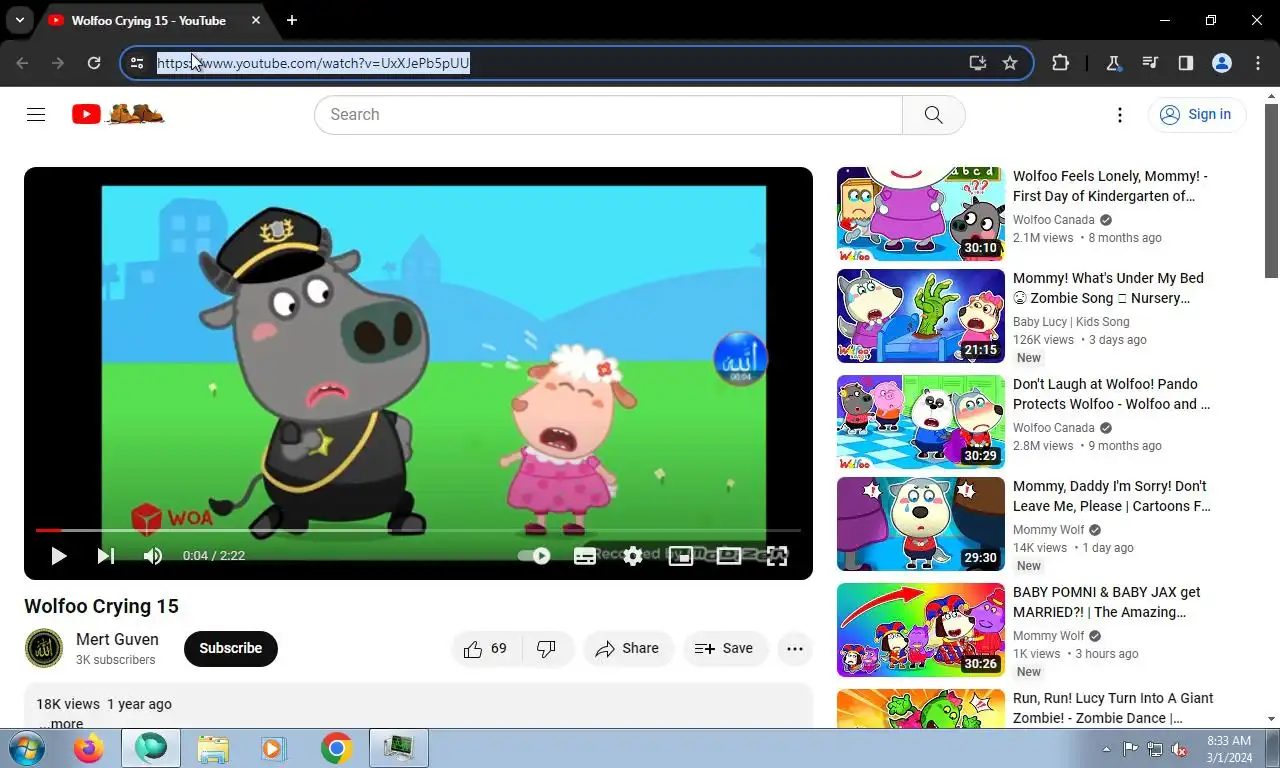The height and width of the screenshot is (768, 1280).
Task: Focus the YouTube Search field
Action: pyautogui.click(x=608, y=115)
